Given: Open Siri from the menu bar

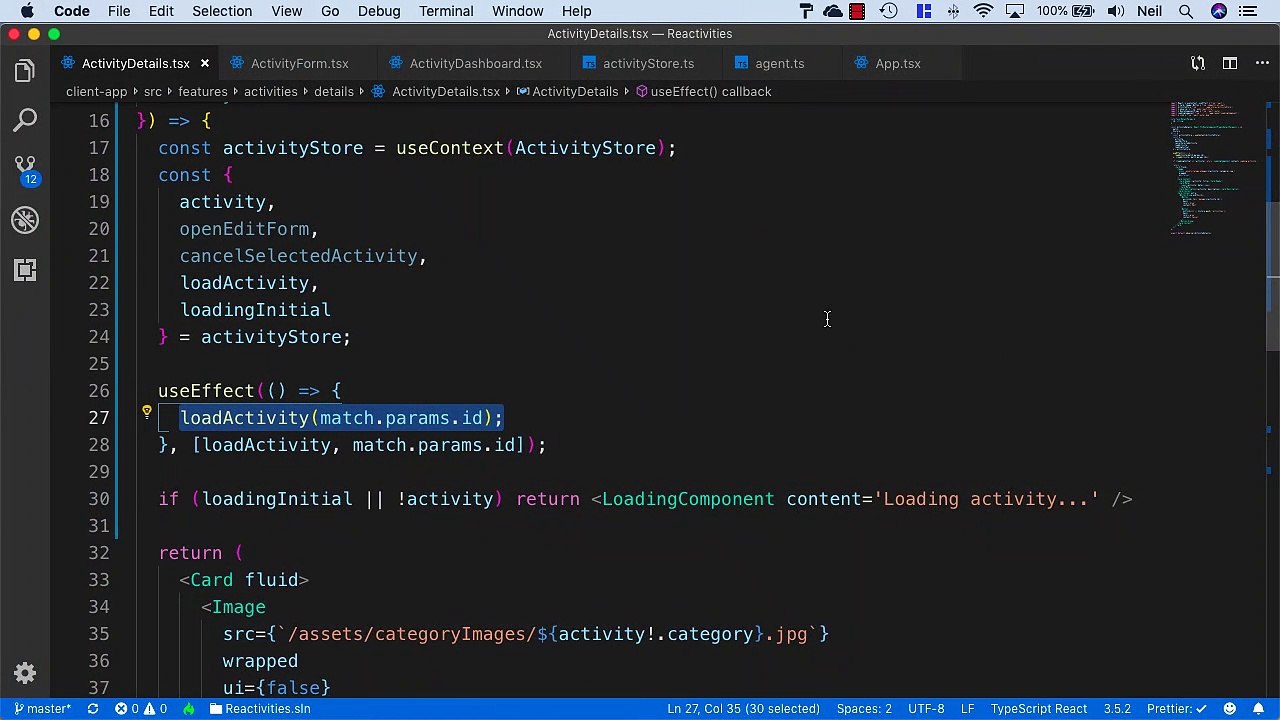Looking at the screenshot, I should [x=1218, y=11].
